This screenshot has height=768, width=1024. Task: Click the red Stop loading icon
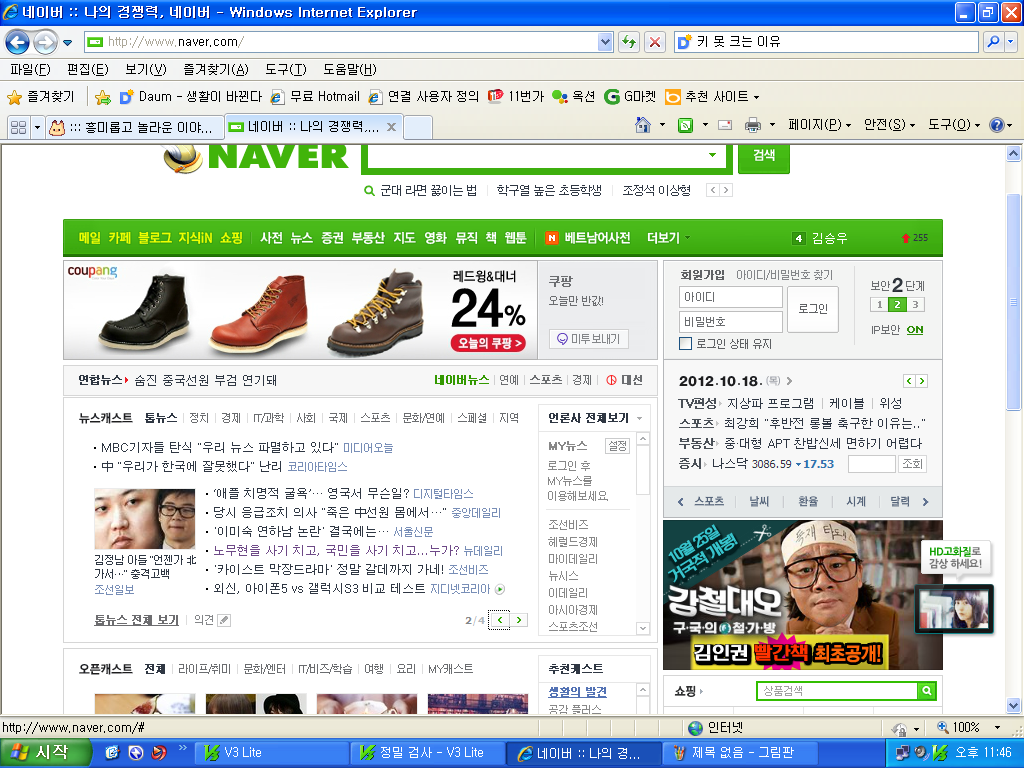pyautogui.click(x=654, y=42)
